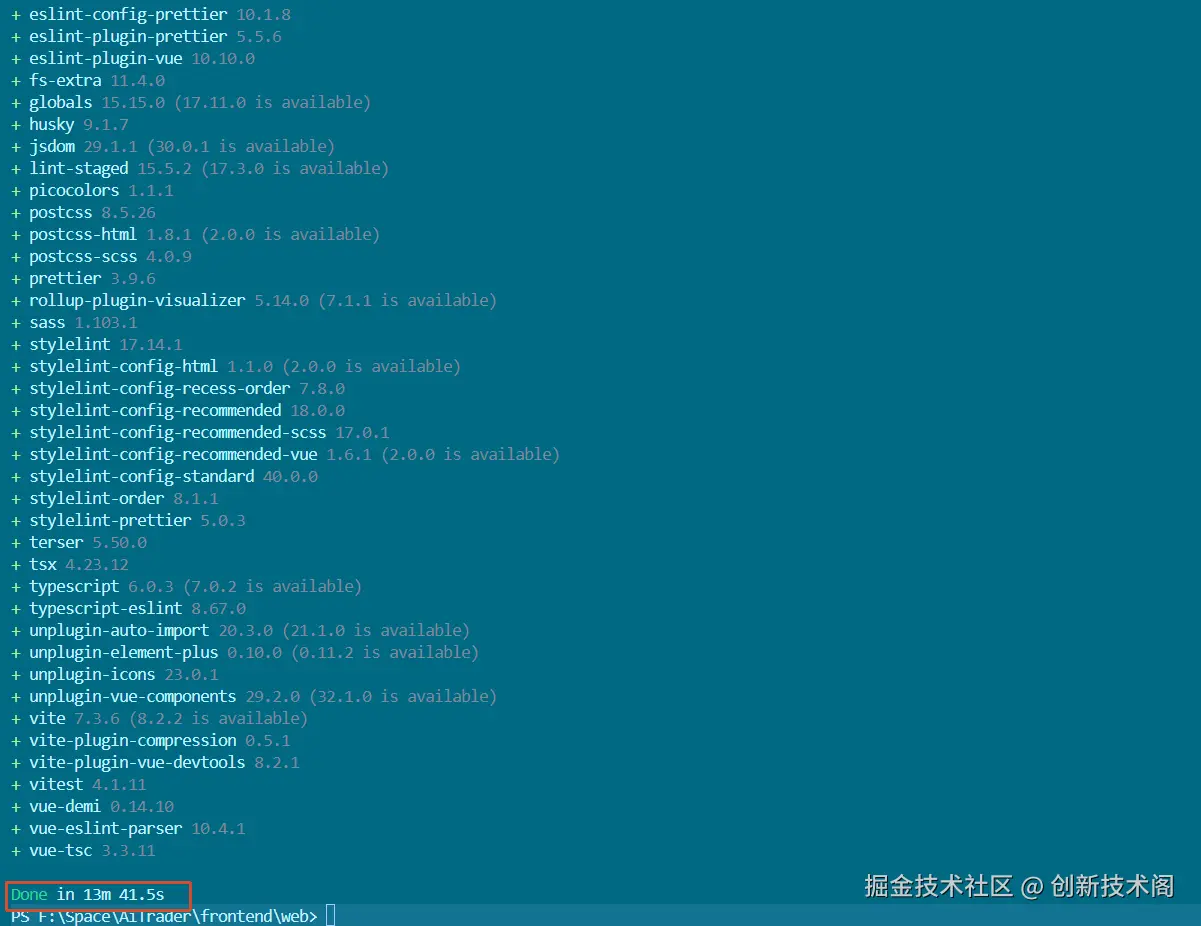Select the tsx 4.23.12 entry
The image size is (1201, 926).
click(x=70, y=565)
